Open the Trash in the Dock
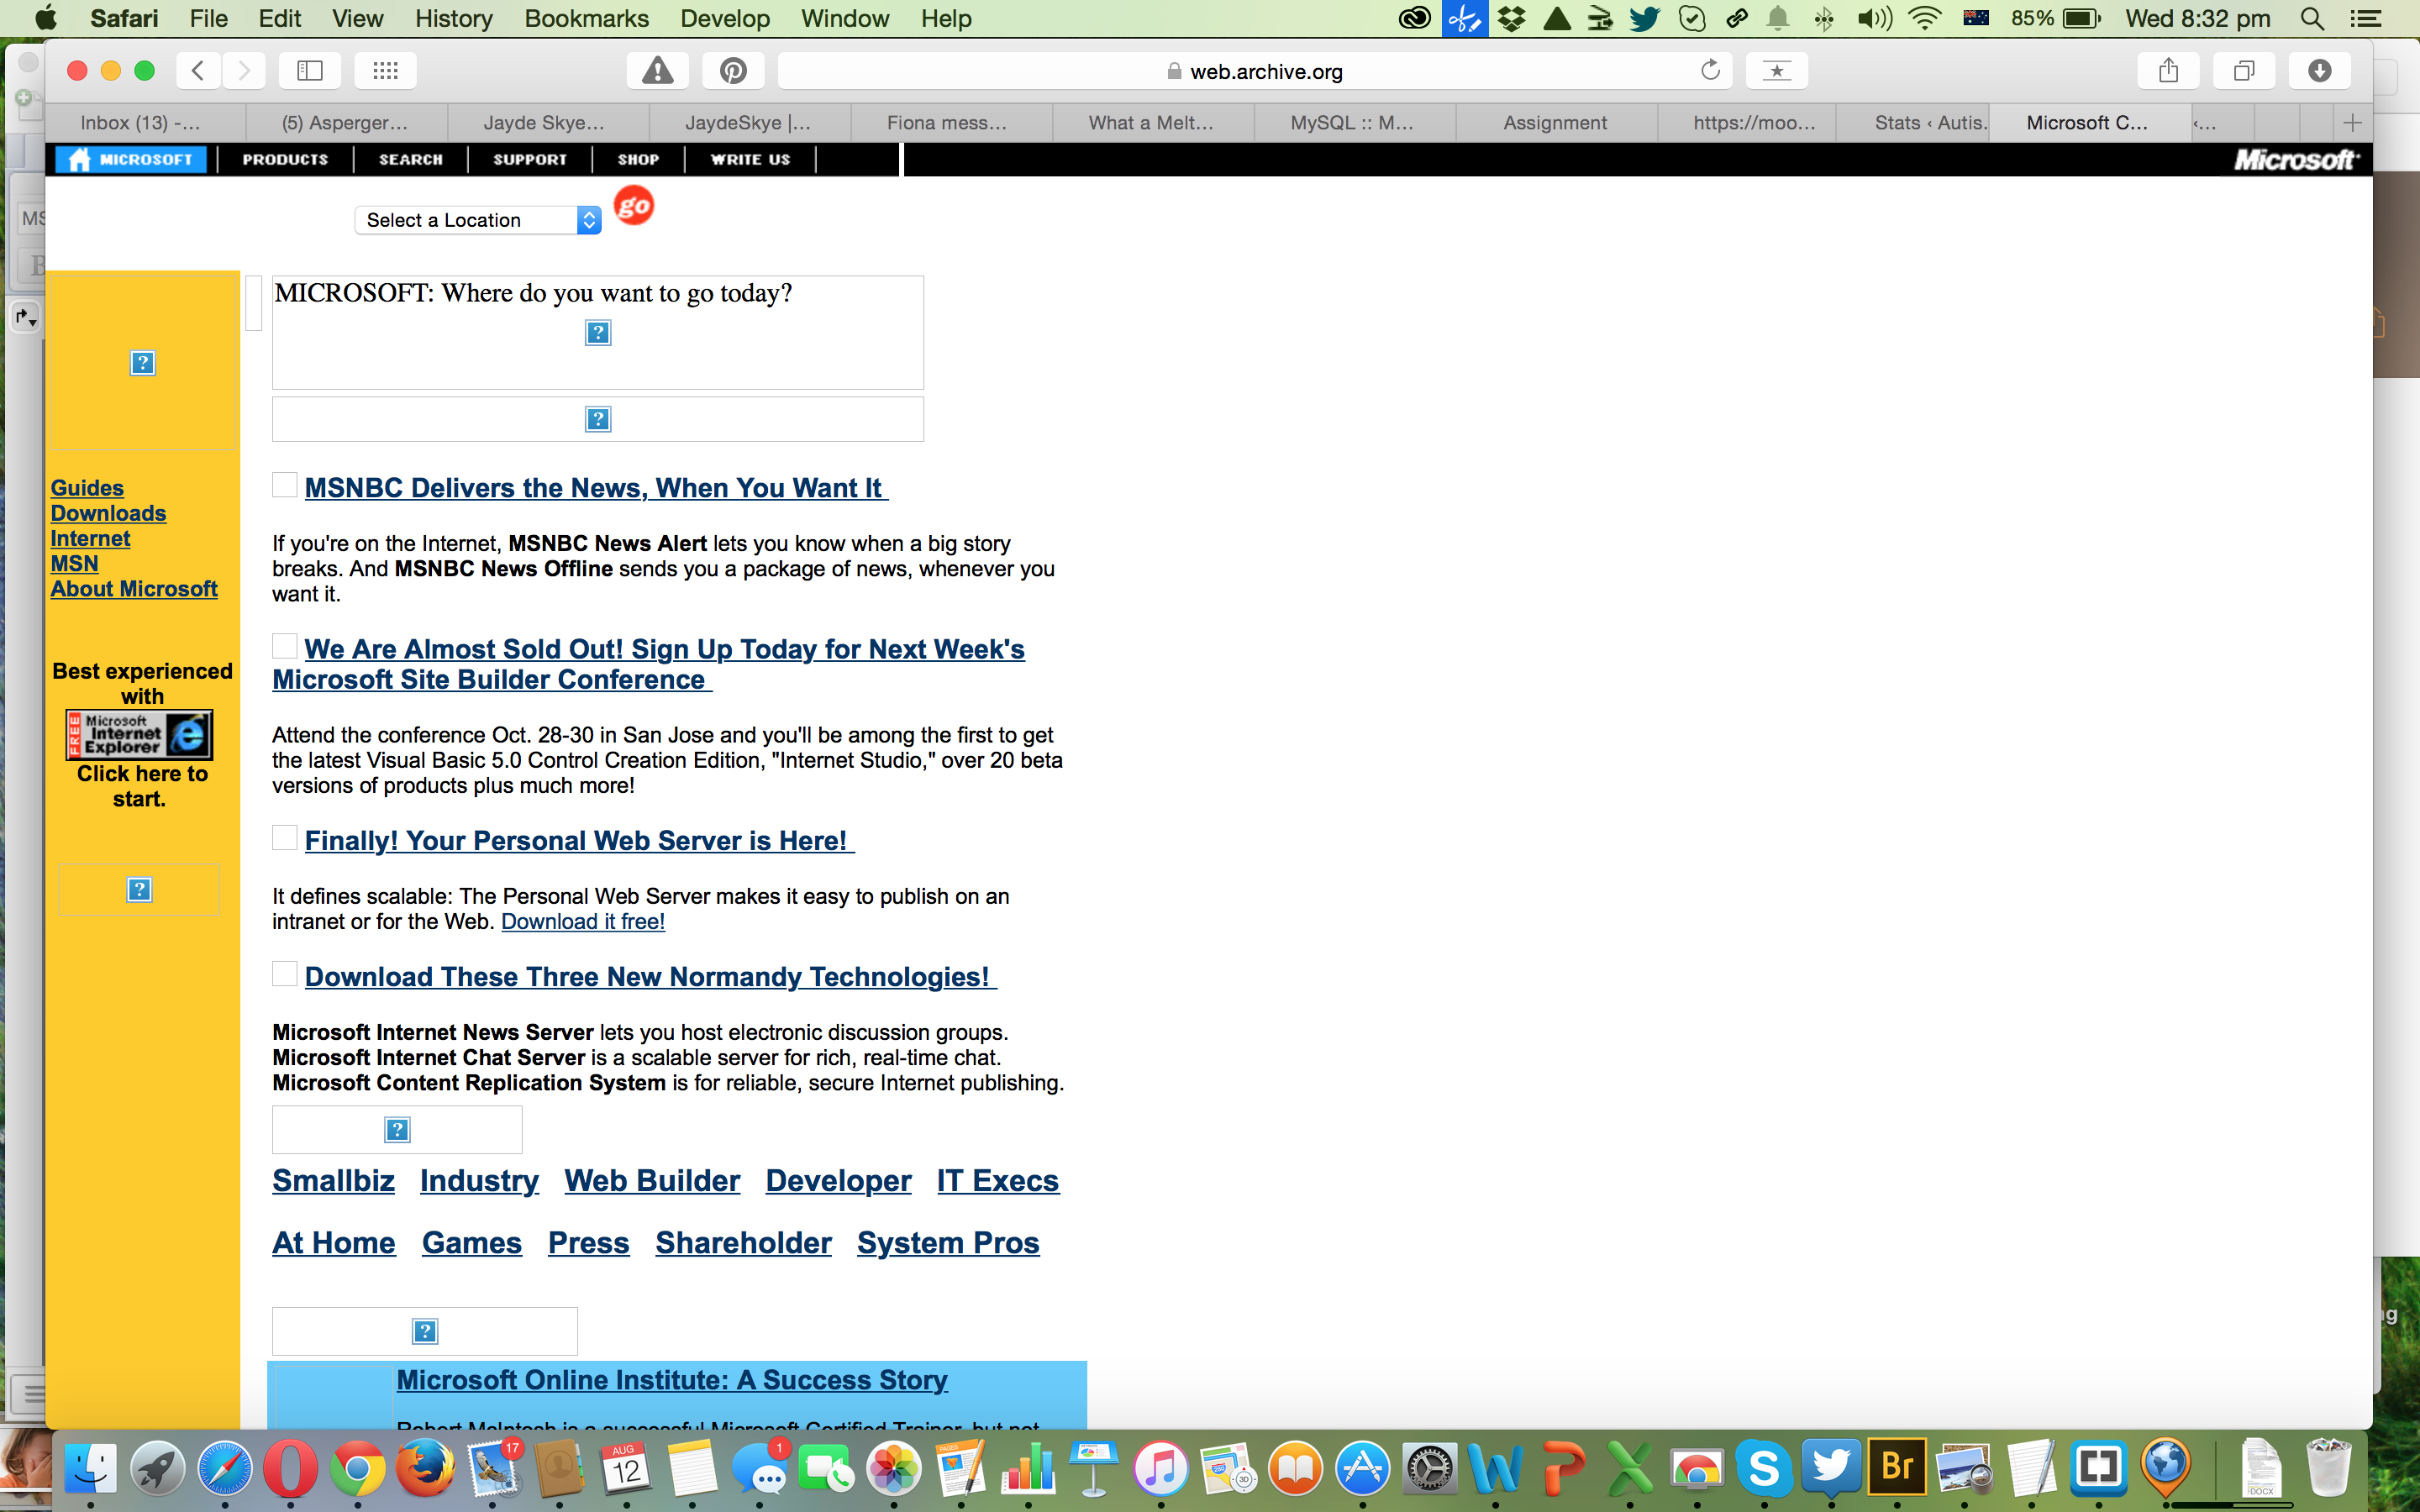 2328,1468
